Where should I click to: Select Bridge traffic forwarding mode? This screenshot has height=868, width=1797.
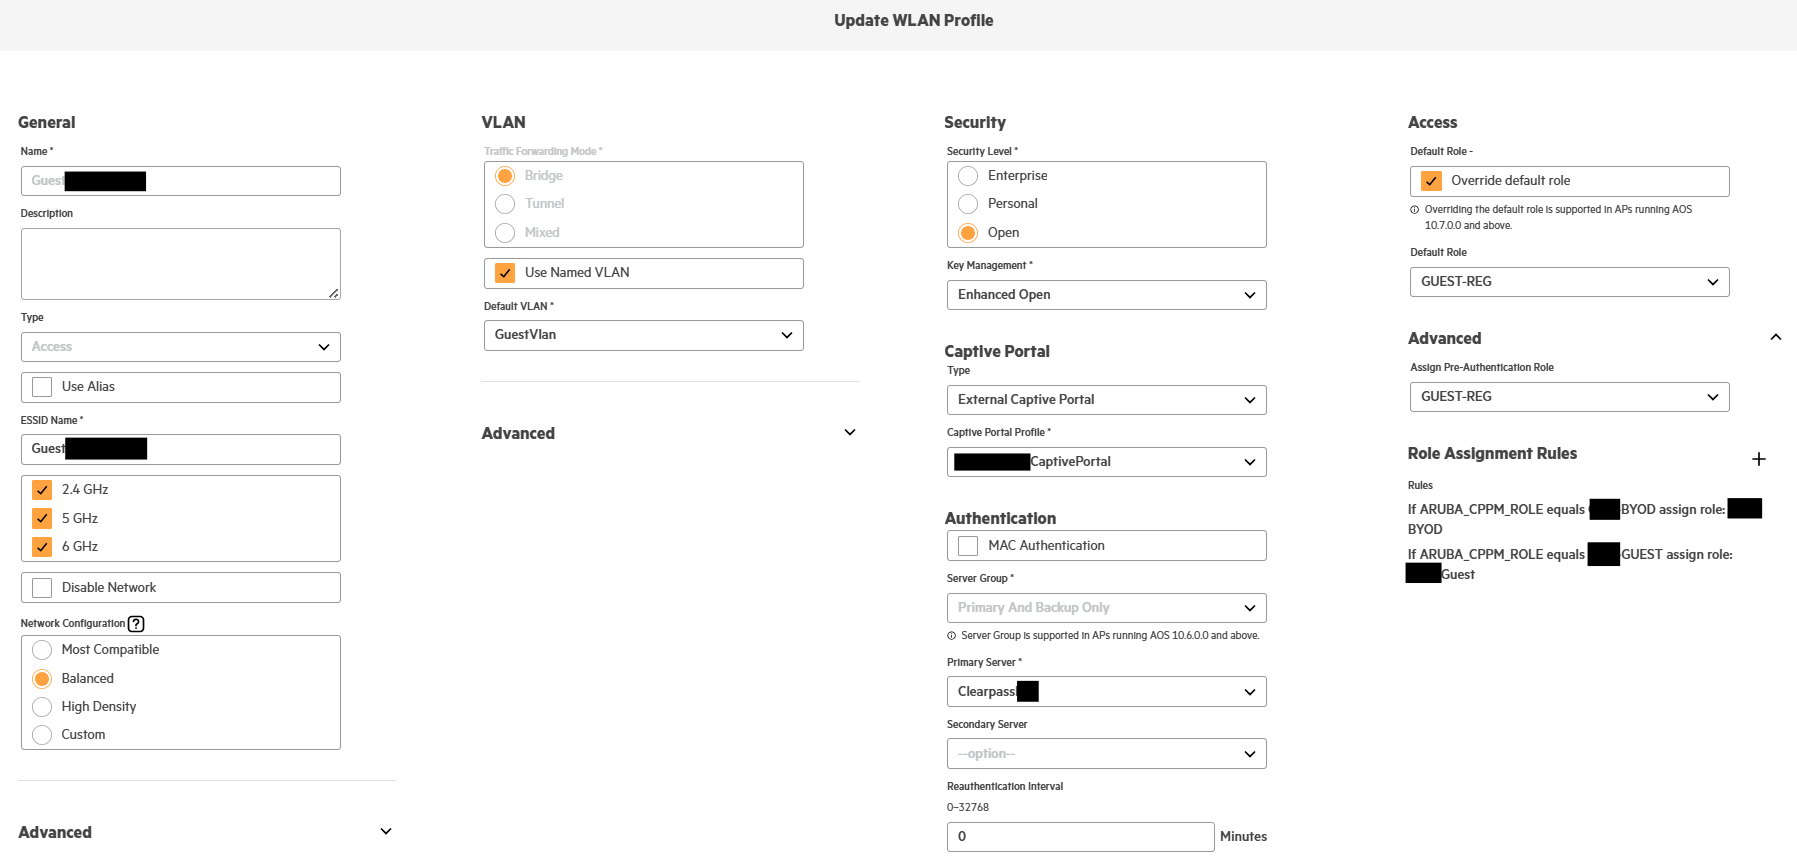point(505,176)
